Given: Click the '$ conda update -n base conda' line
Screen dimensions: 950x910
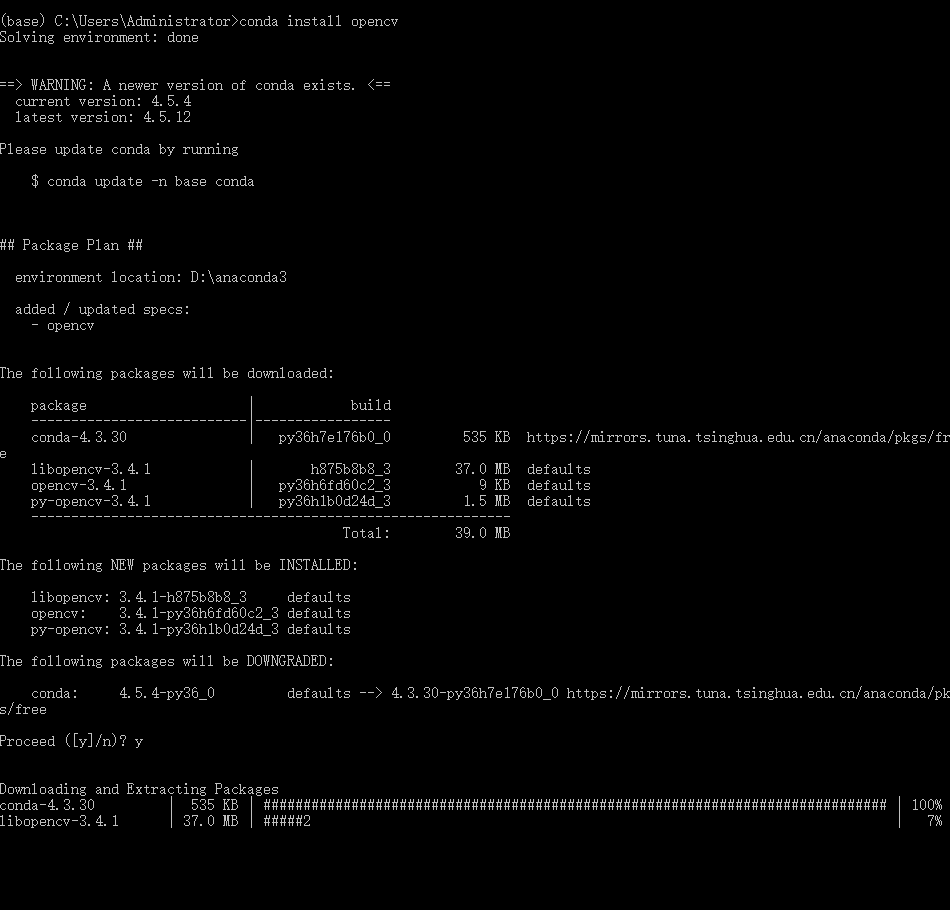Looking at the screenshot, I should pos(143,182).
